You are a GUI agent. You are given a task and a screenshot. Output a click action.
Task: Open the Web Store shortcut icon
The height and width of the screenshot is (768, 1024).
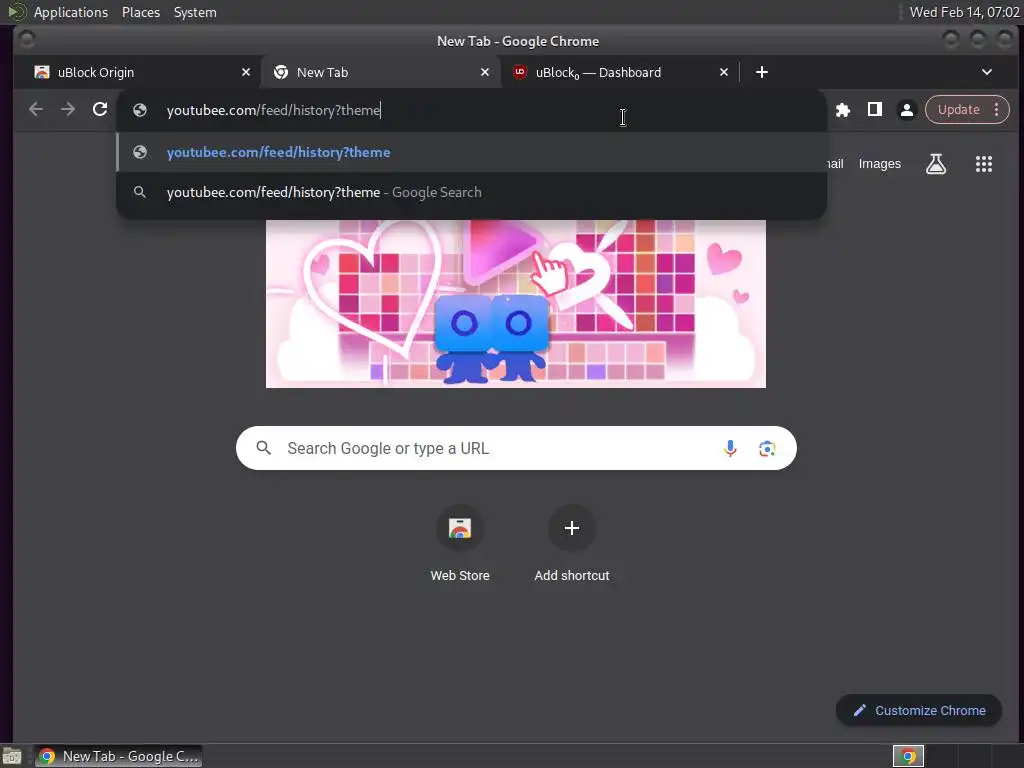coord(460,528)
